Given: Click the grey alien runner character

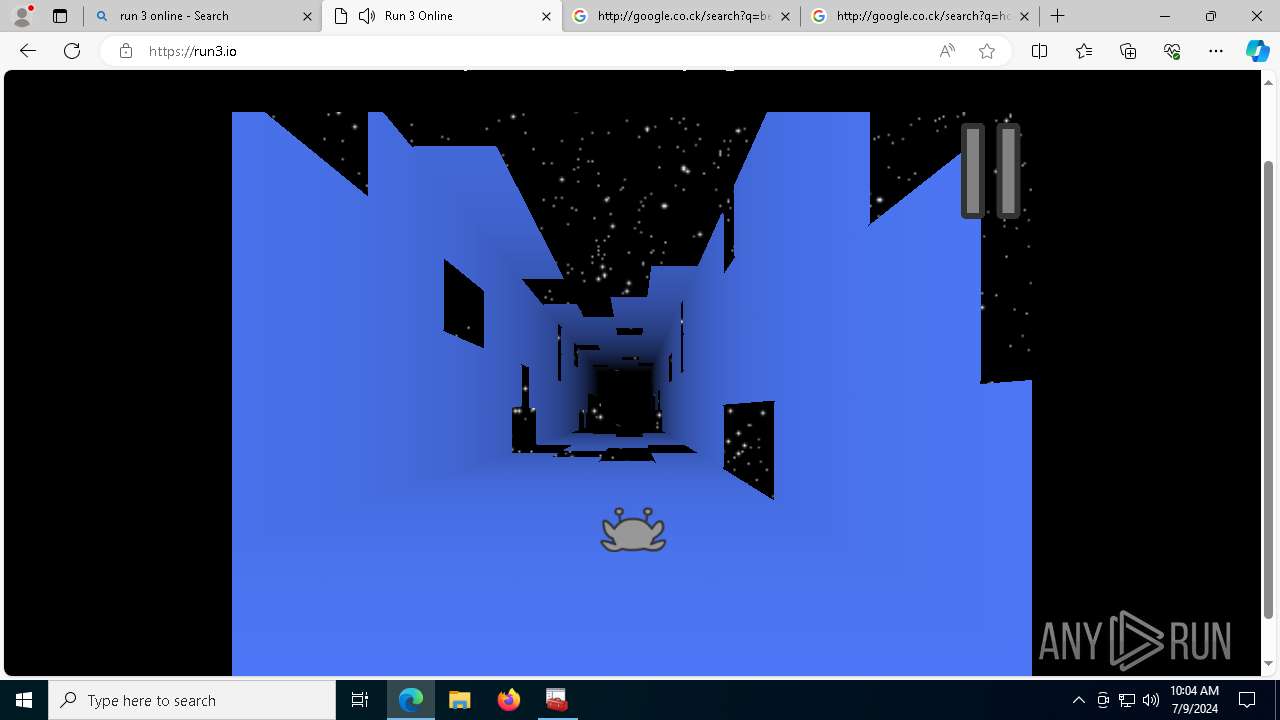Looking at the screenshot, I should click(x=633, y=529).
